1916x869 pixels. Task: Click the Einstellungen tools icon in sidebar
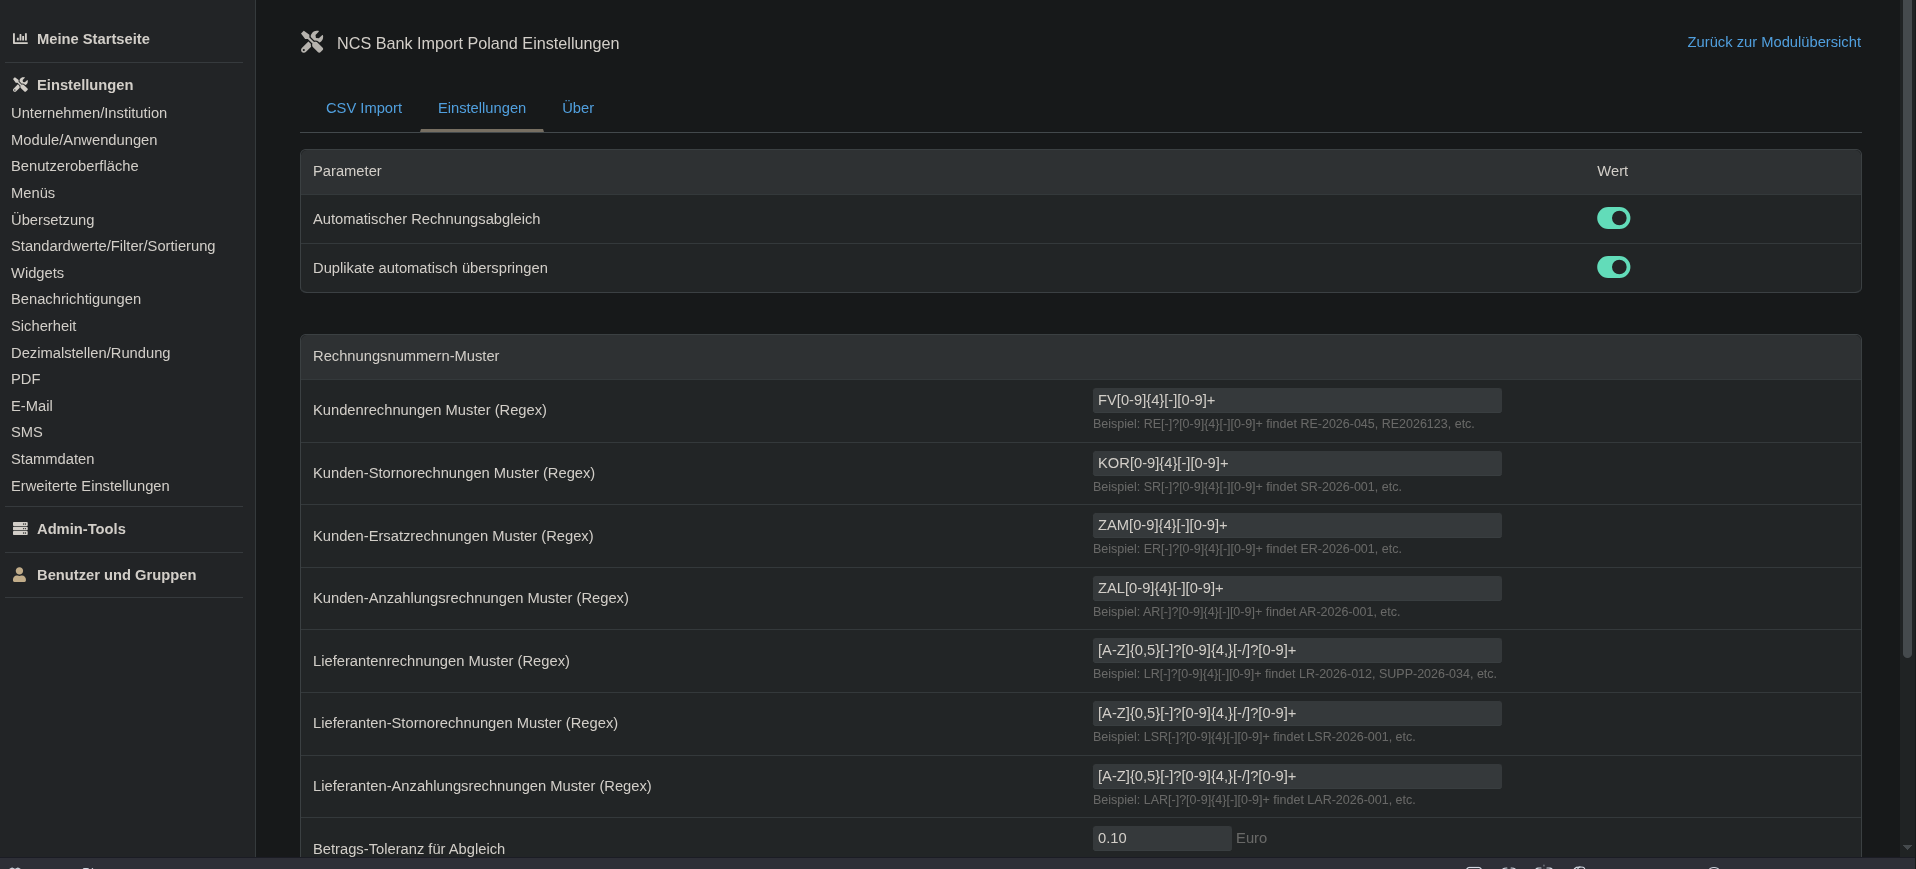[x=20, y=85]
